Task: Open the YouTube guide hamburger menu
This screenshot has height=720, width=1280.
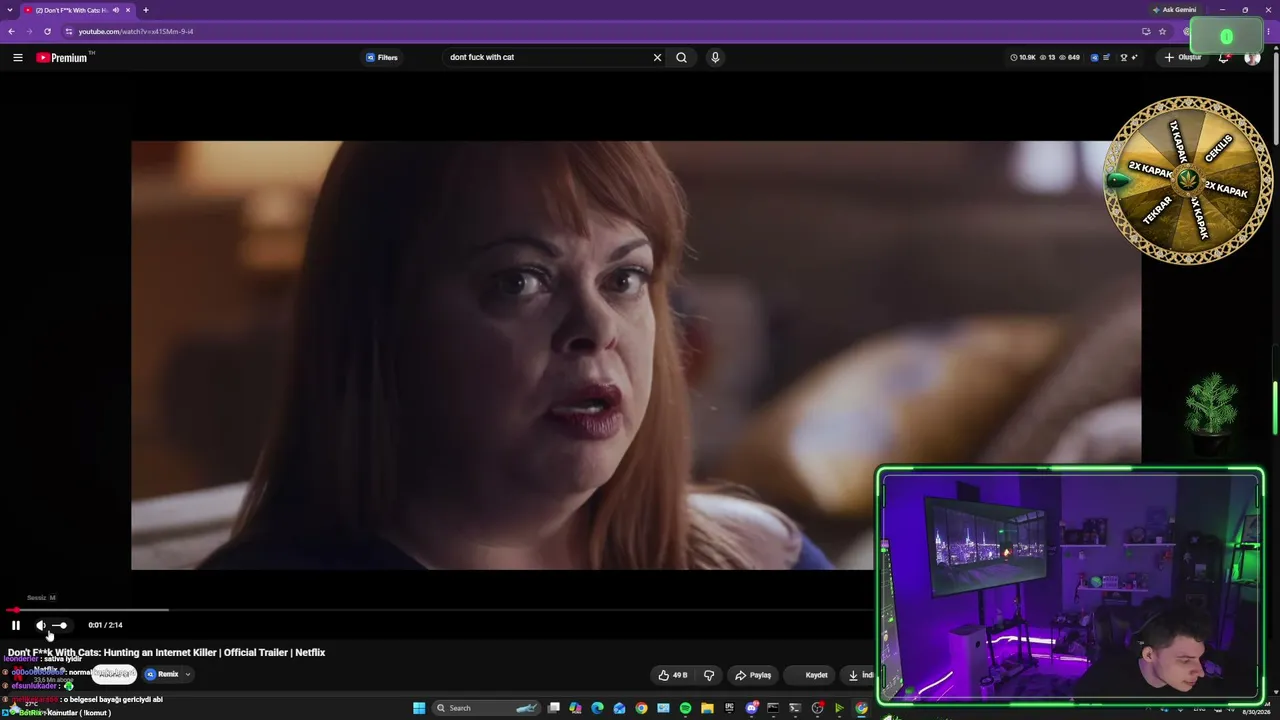Action: [18, 57]
